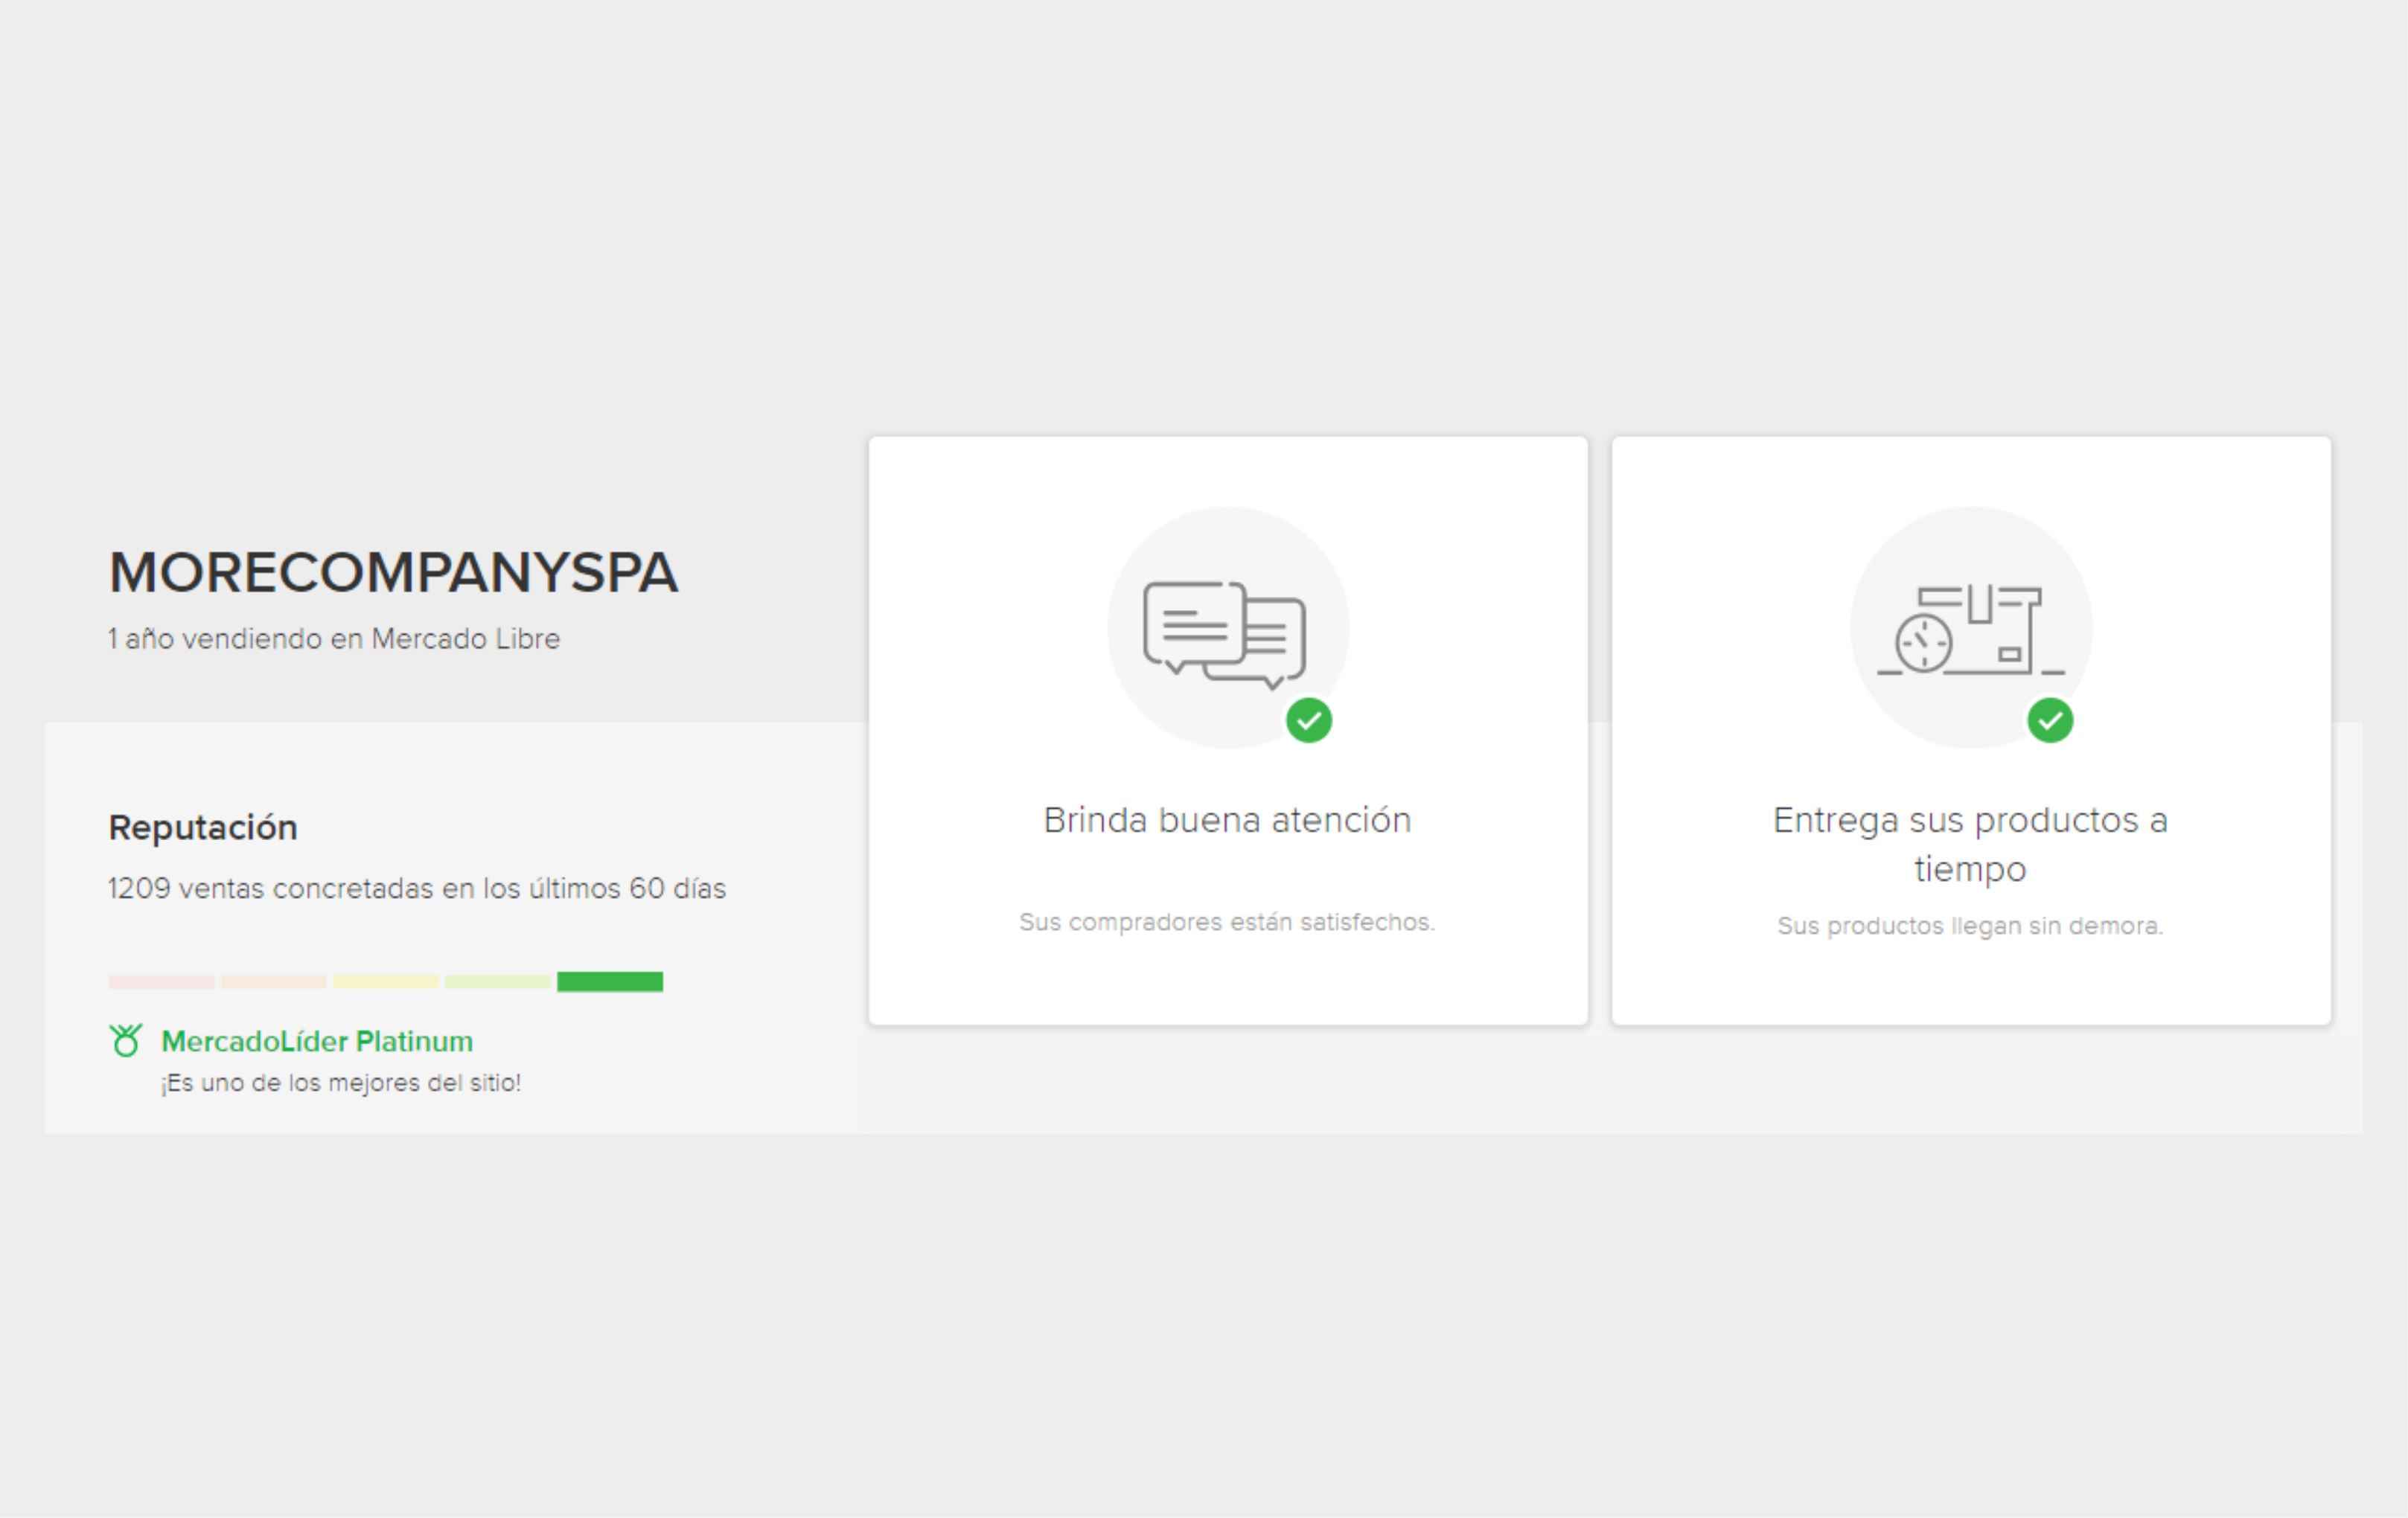The width and height of the screenshot is (2408, 1518).
Task: Click the light green reputation bar segment
Action: (x=497, y=981)
